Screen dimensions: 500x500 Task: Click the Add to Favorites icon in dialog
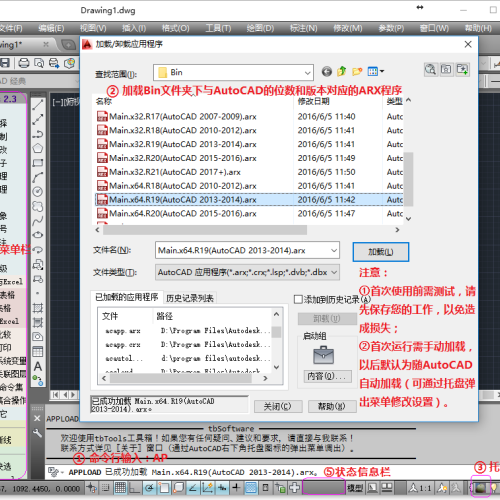(463, 69)
